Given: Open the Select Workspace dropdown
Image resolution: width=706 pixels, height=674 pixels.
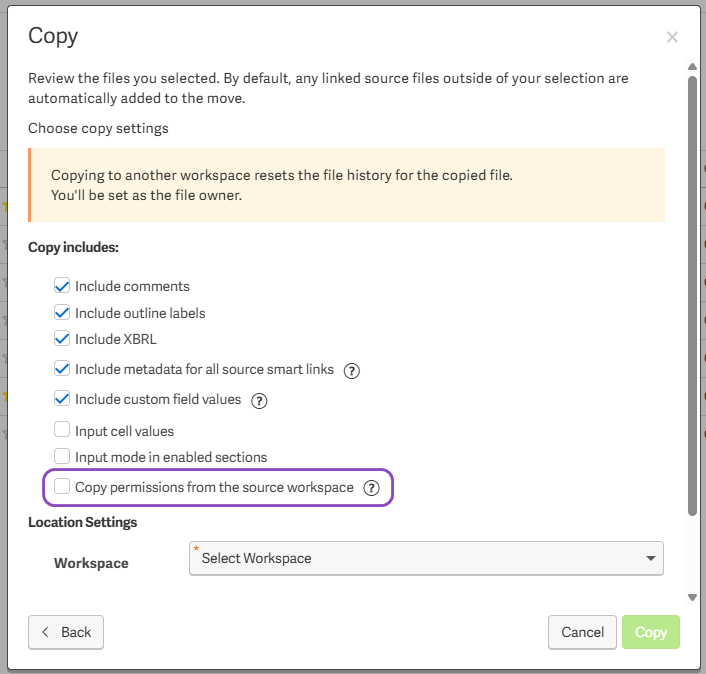Looking at the screenshot, I should (426, 558).
